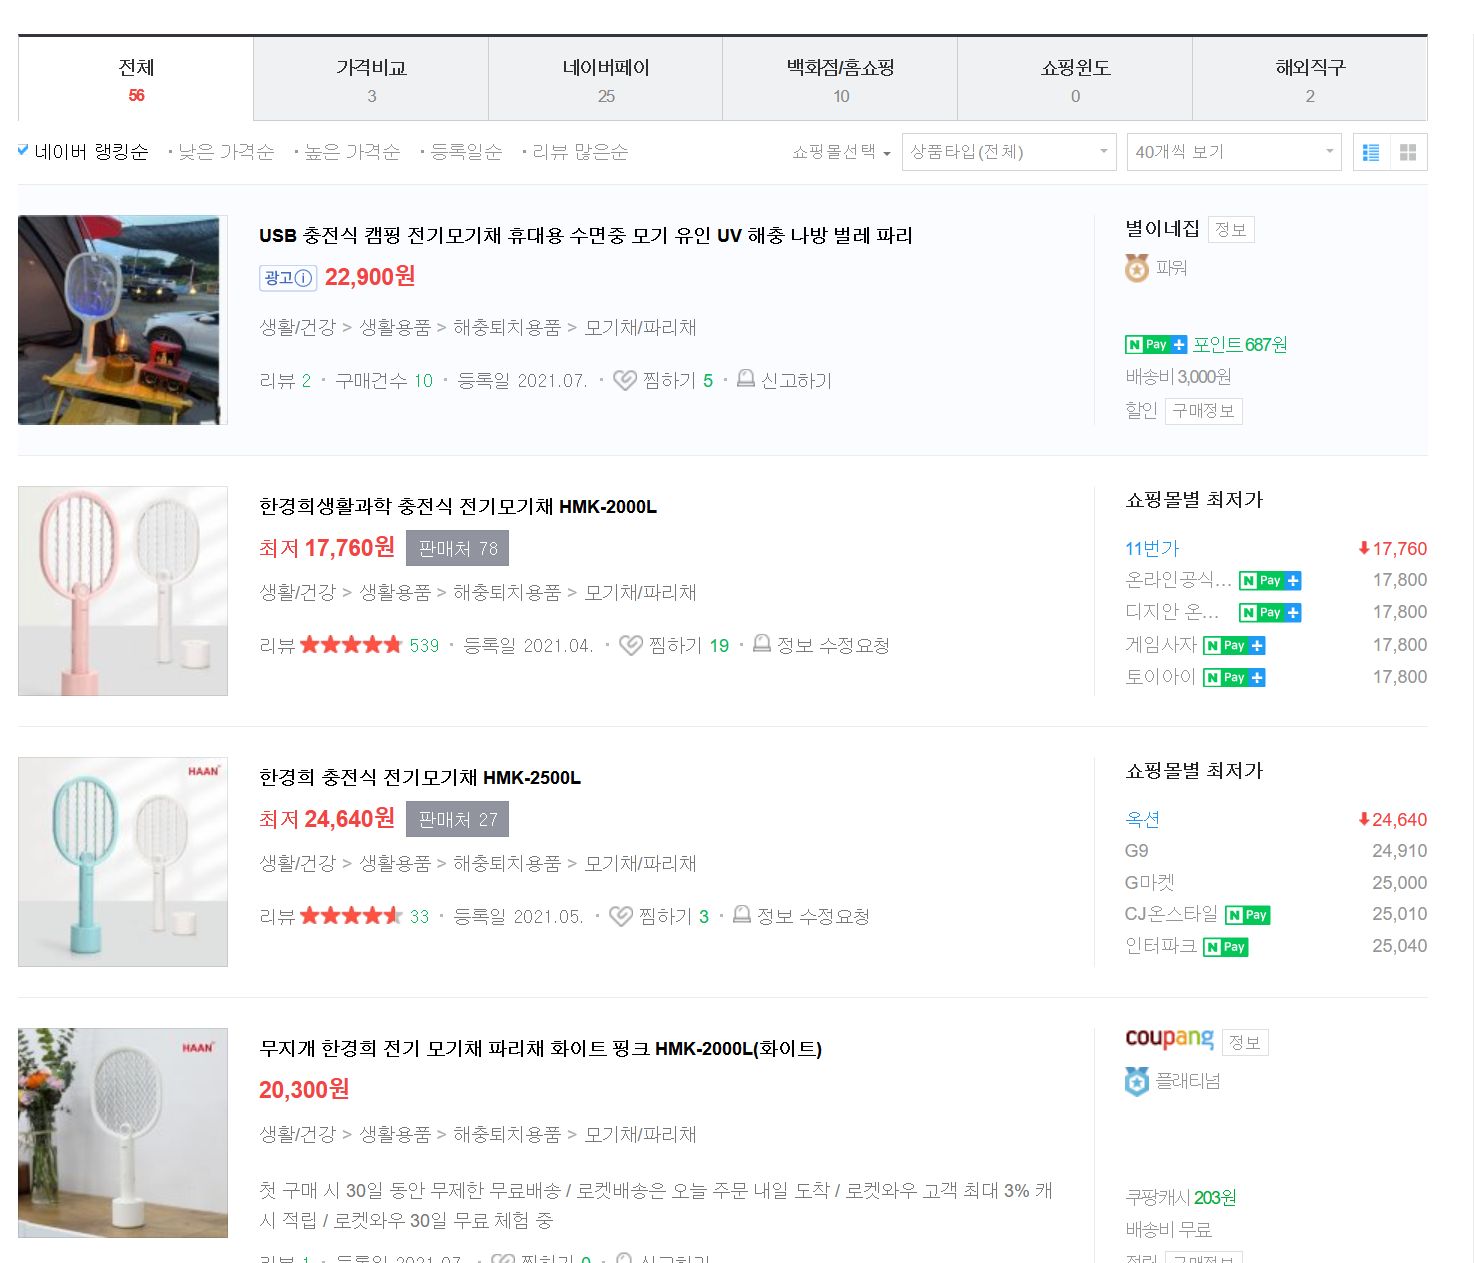The image size is (1474, 1263).
Task: Click N Pay badge for CJ온스타일
Action: tap(1248, 914)
